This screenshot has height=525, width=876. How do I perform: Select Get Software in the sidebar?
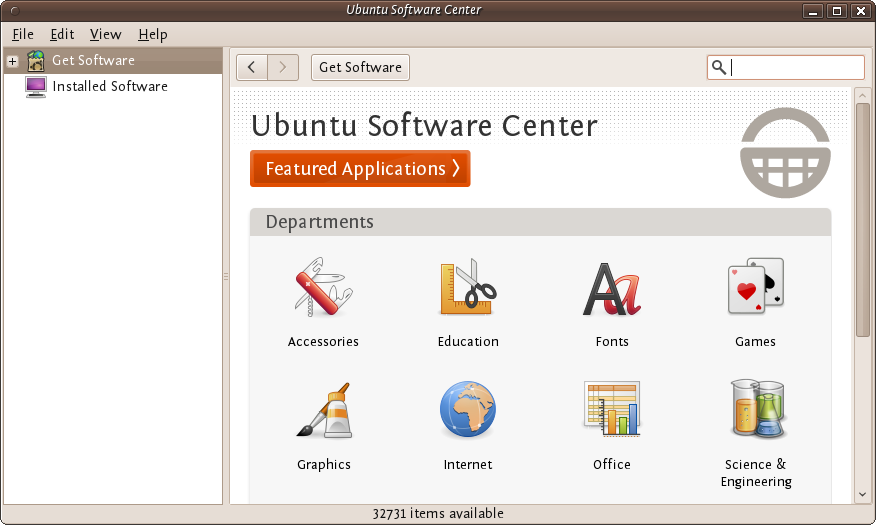(93, 60)
